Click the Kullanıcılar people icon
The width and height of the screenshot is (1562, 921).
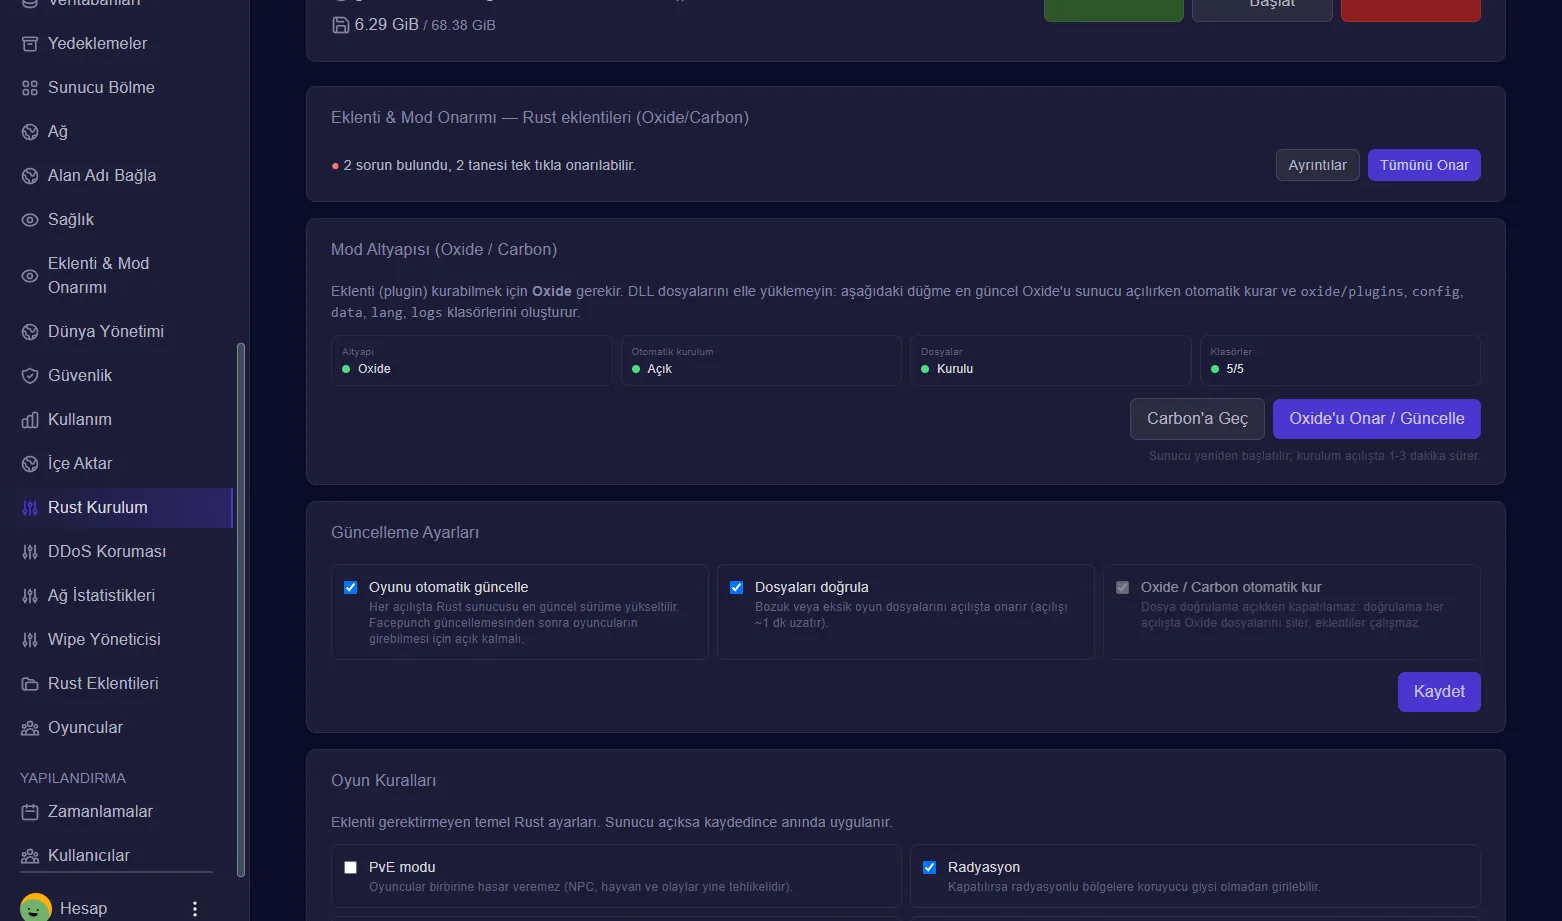click(30, 856)
